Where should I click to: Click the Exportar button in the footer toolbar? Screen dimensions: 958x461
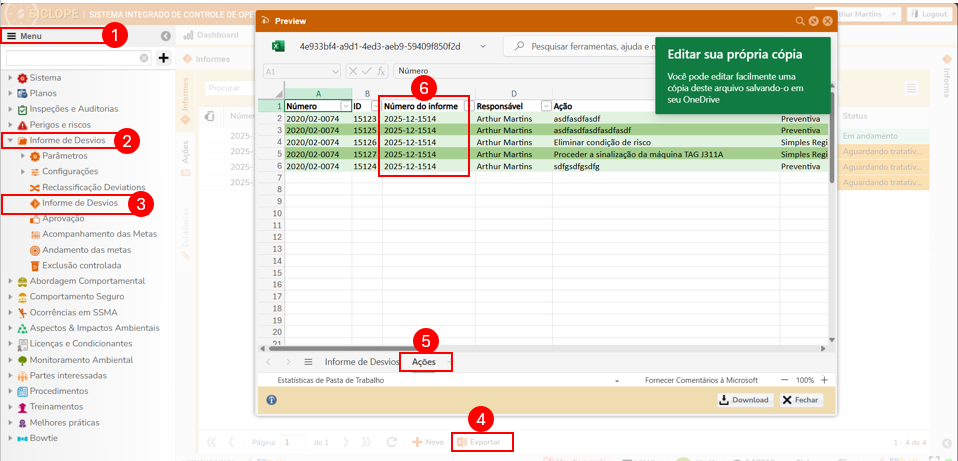[482, 442]
